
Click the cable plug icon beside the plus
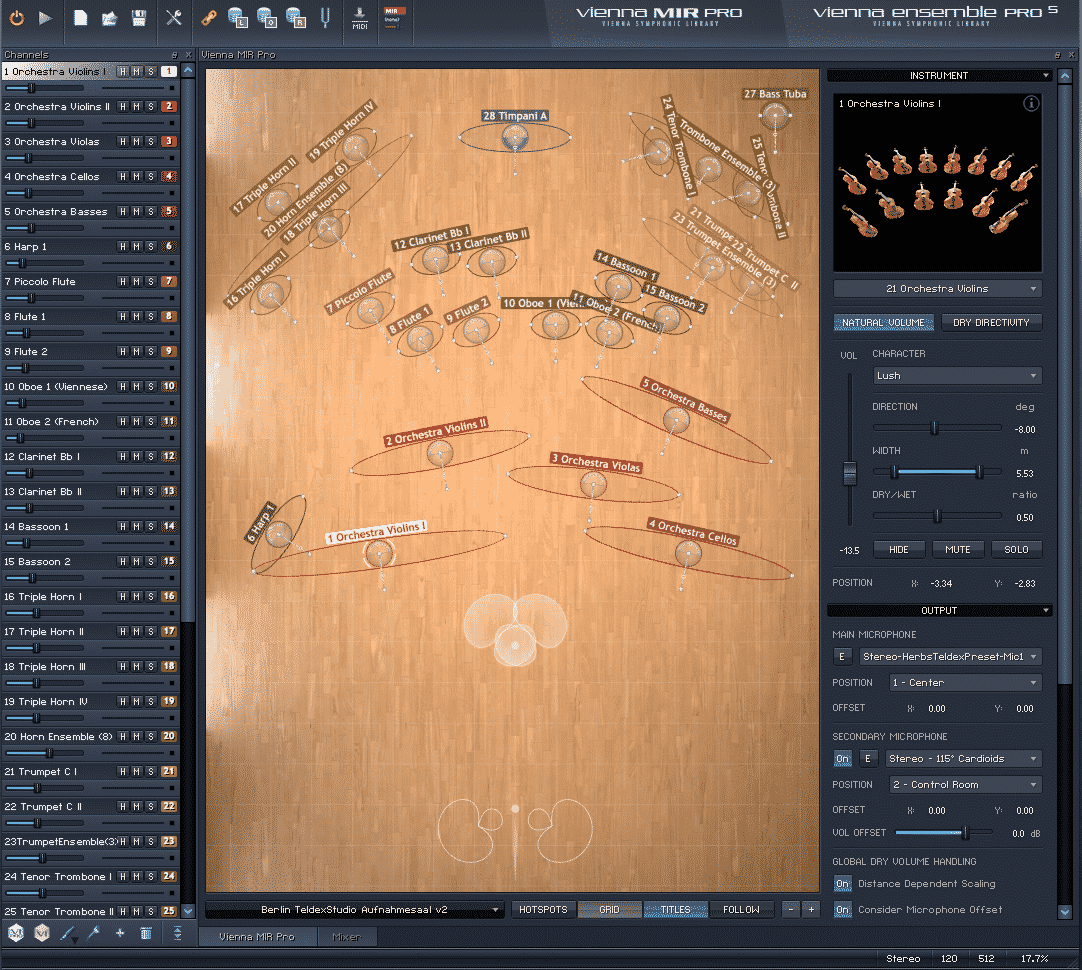[x=94, y=933]
